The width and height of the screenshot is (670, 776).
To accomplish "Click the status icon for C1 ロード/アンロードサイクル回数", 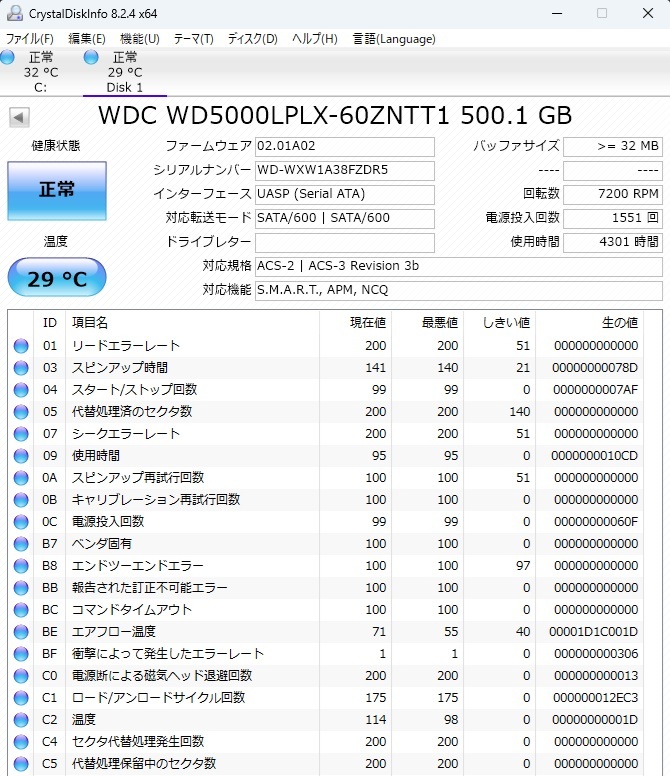I will click(21, 698).
